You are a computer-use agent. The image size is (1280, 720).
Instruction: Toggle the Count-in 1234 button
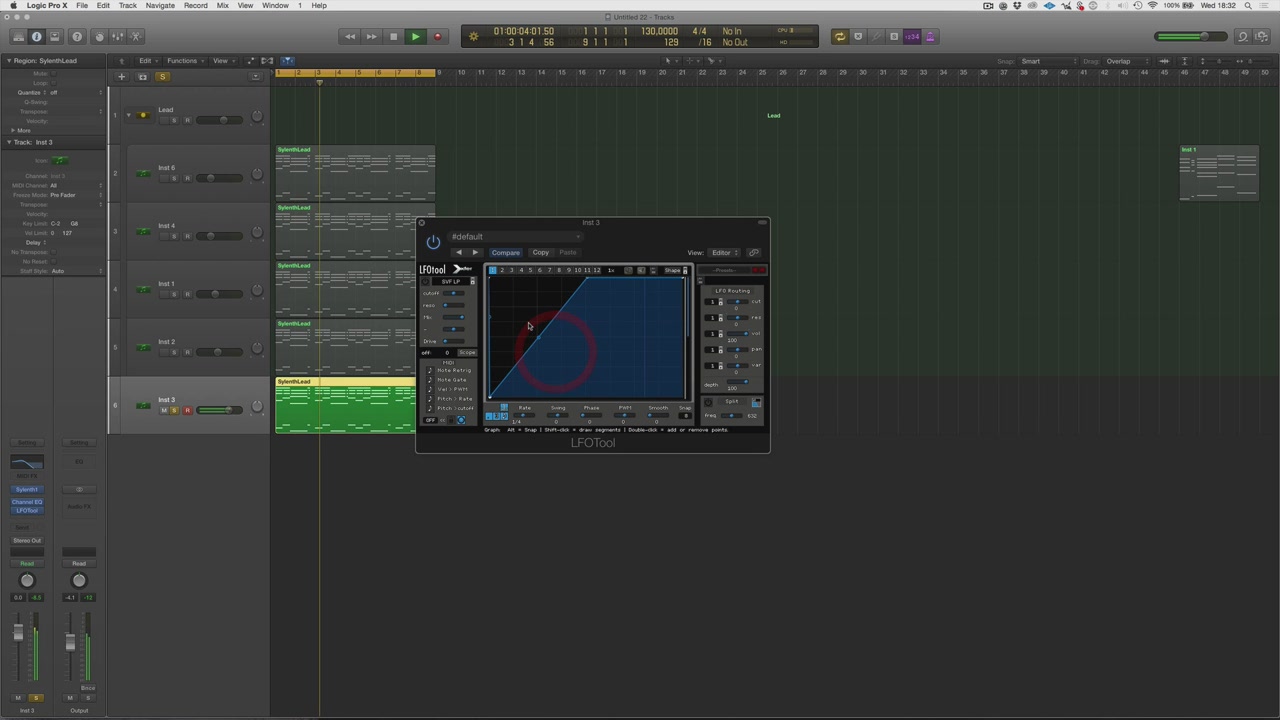[x=912, y=37]
